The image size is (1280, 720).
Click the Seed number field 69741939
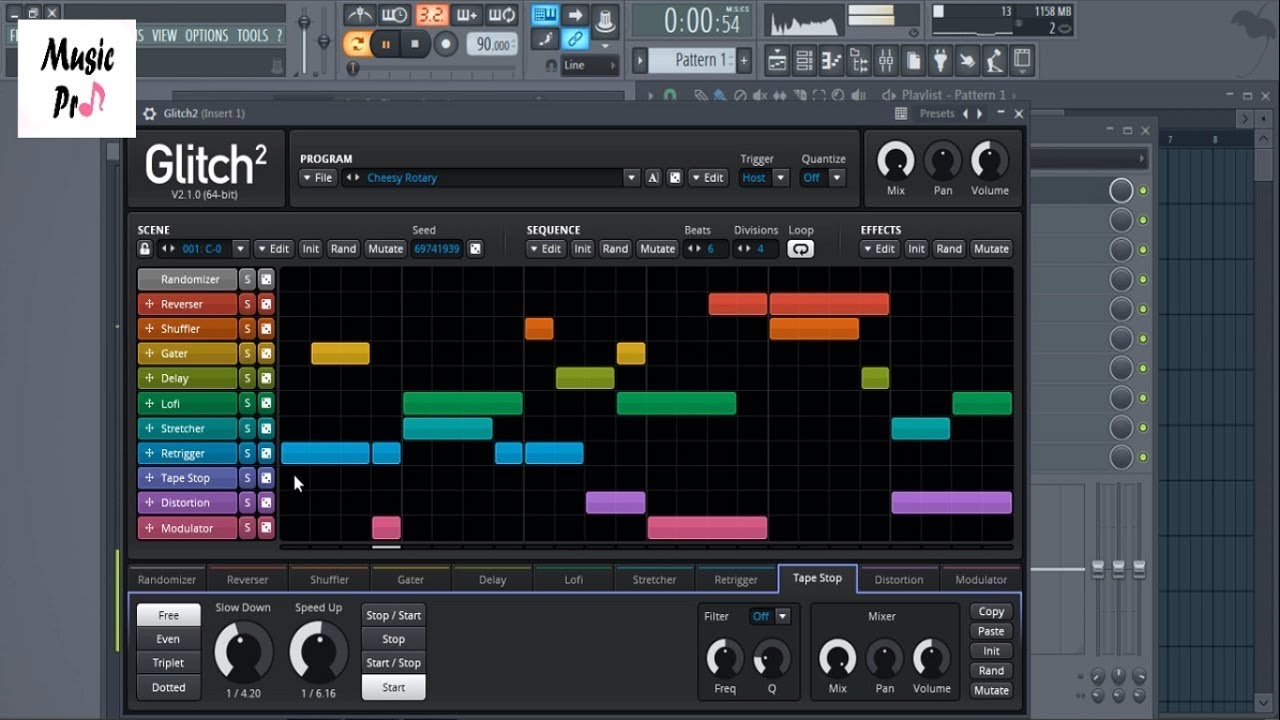(438, 249)
